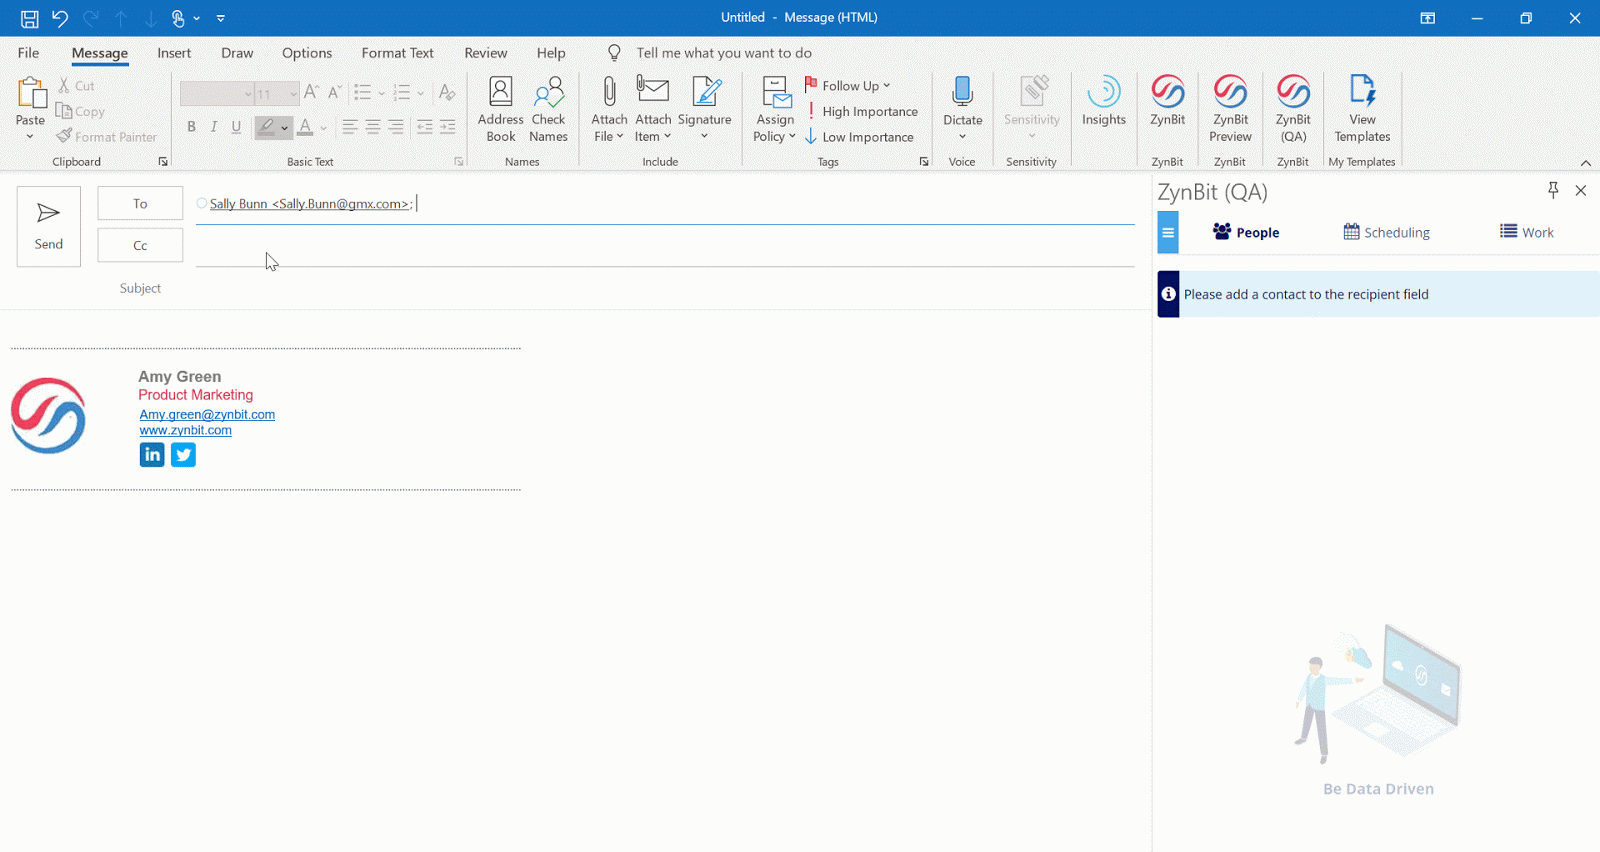Increase indent
This screenshot has height=852, width=1600.
coord(447,127)
